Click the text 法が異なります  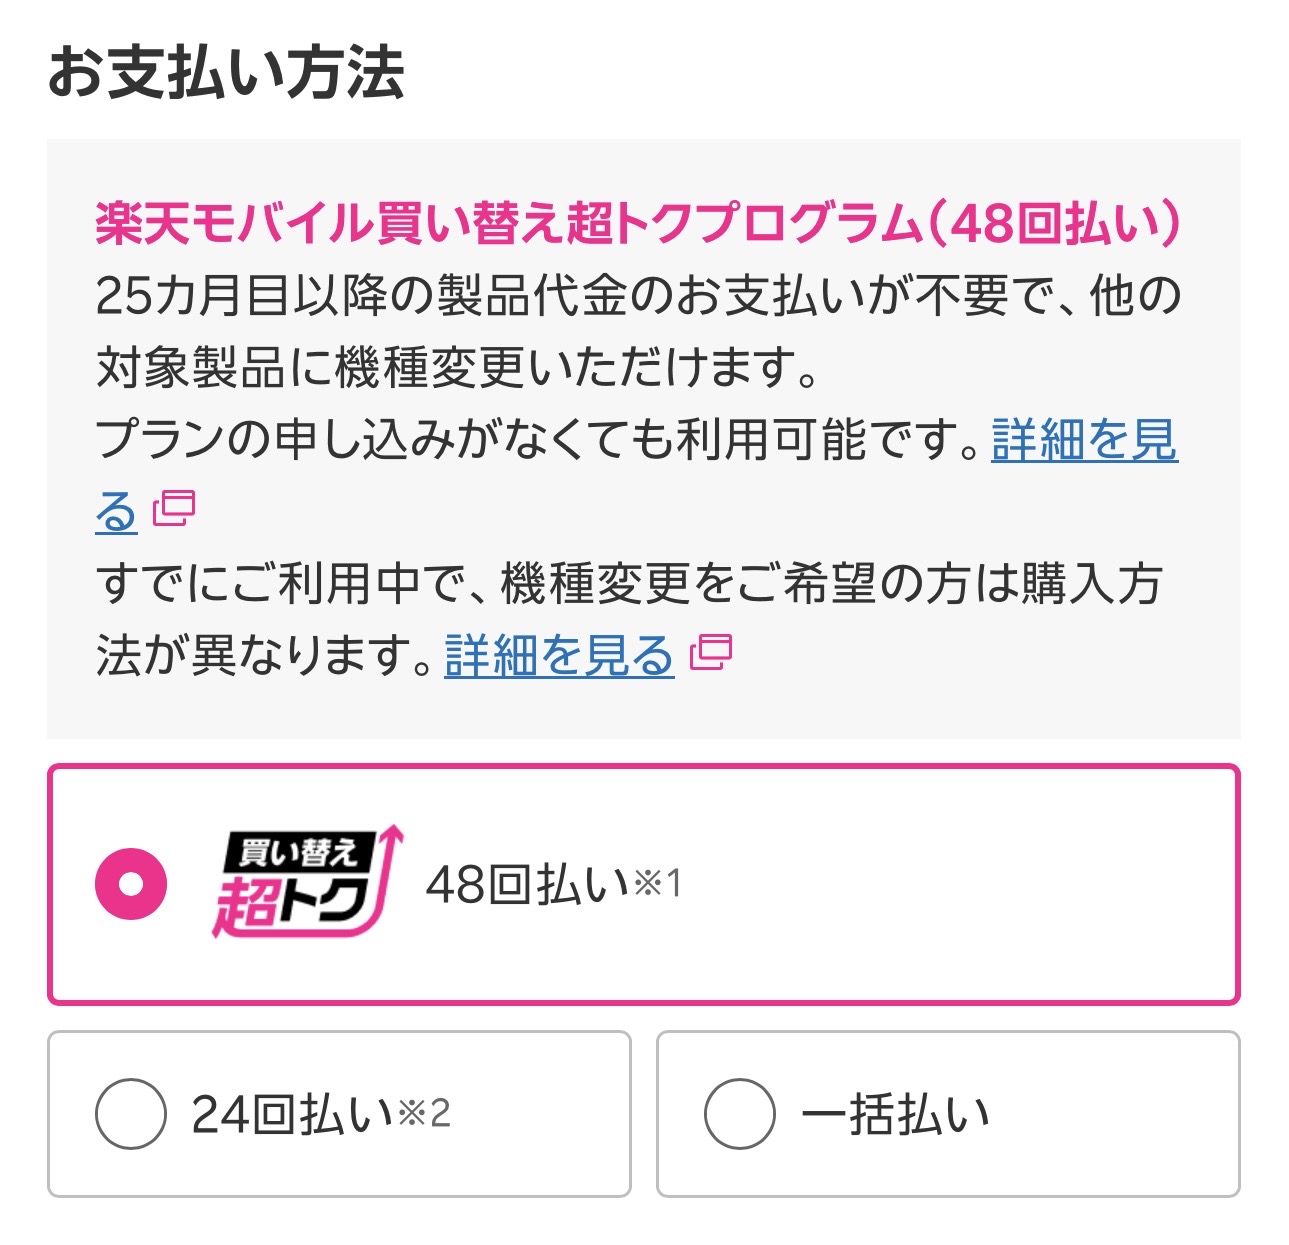click(x=265, y=655)
